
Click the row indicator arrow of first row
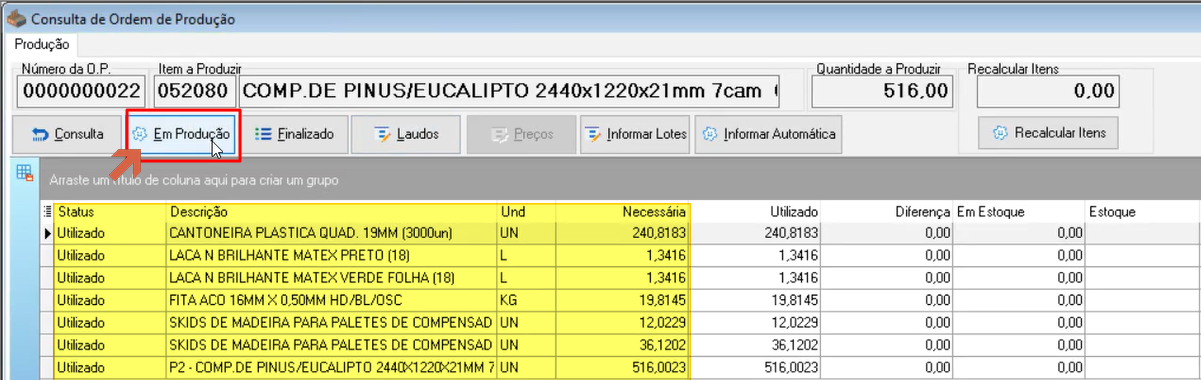point(47,233)
